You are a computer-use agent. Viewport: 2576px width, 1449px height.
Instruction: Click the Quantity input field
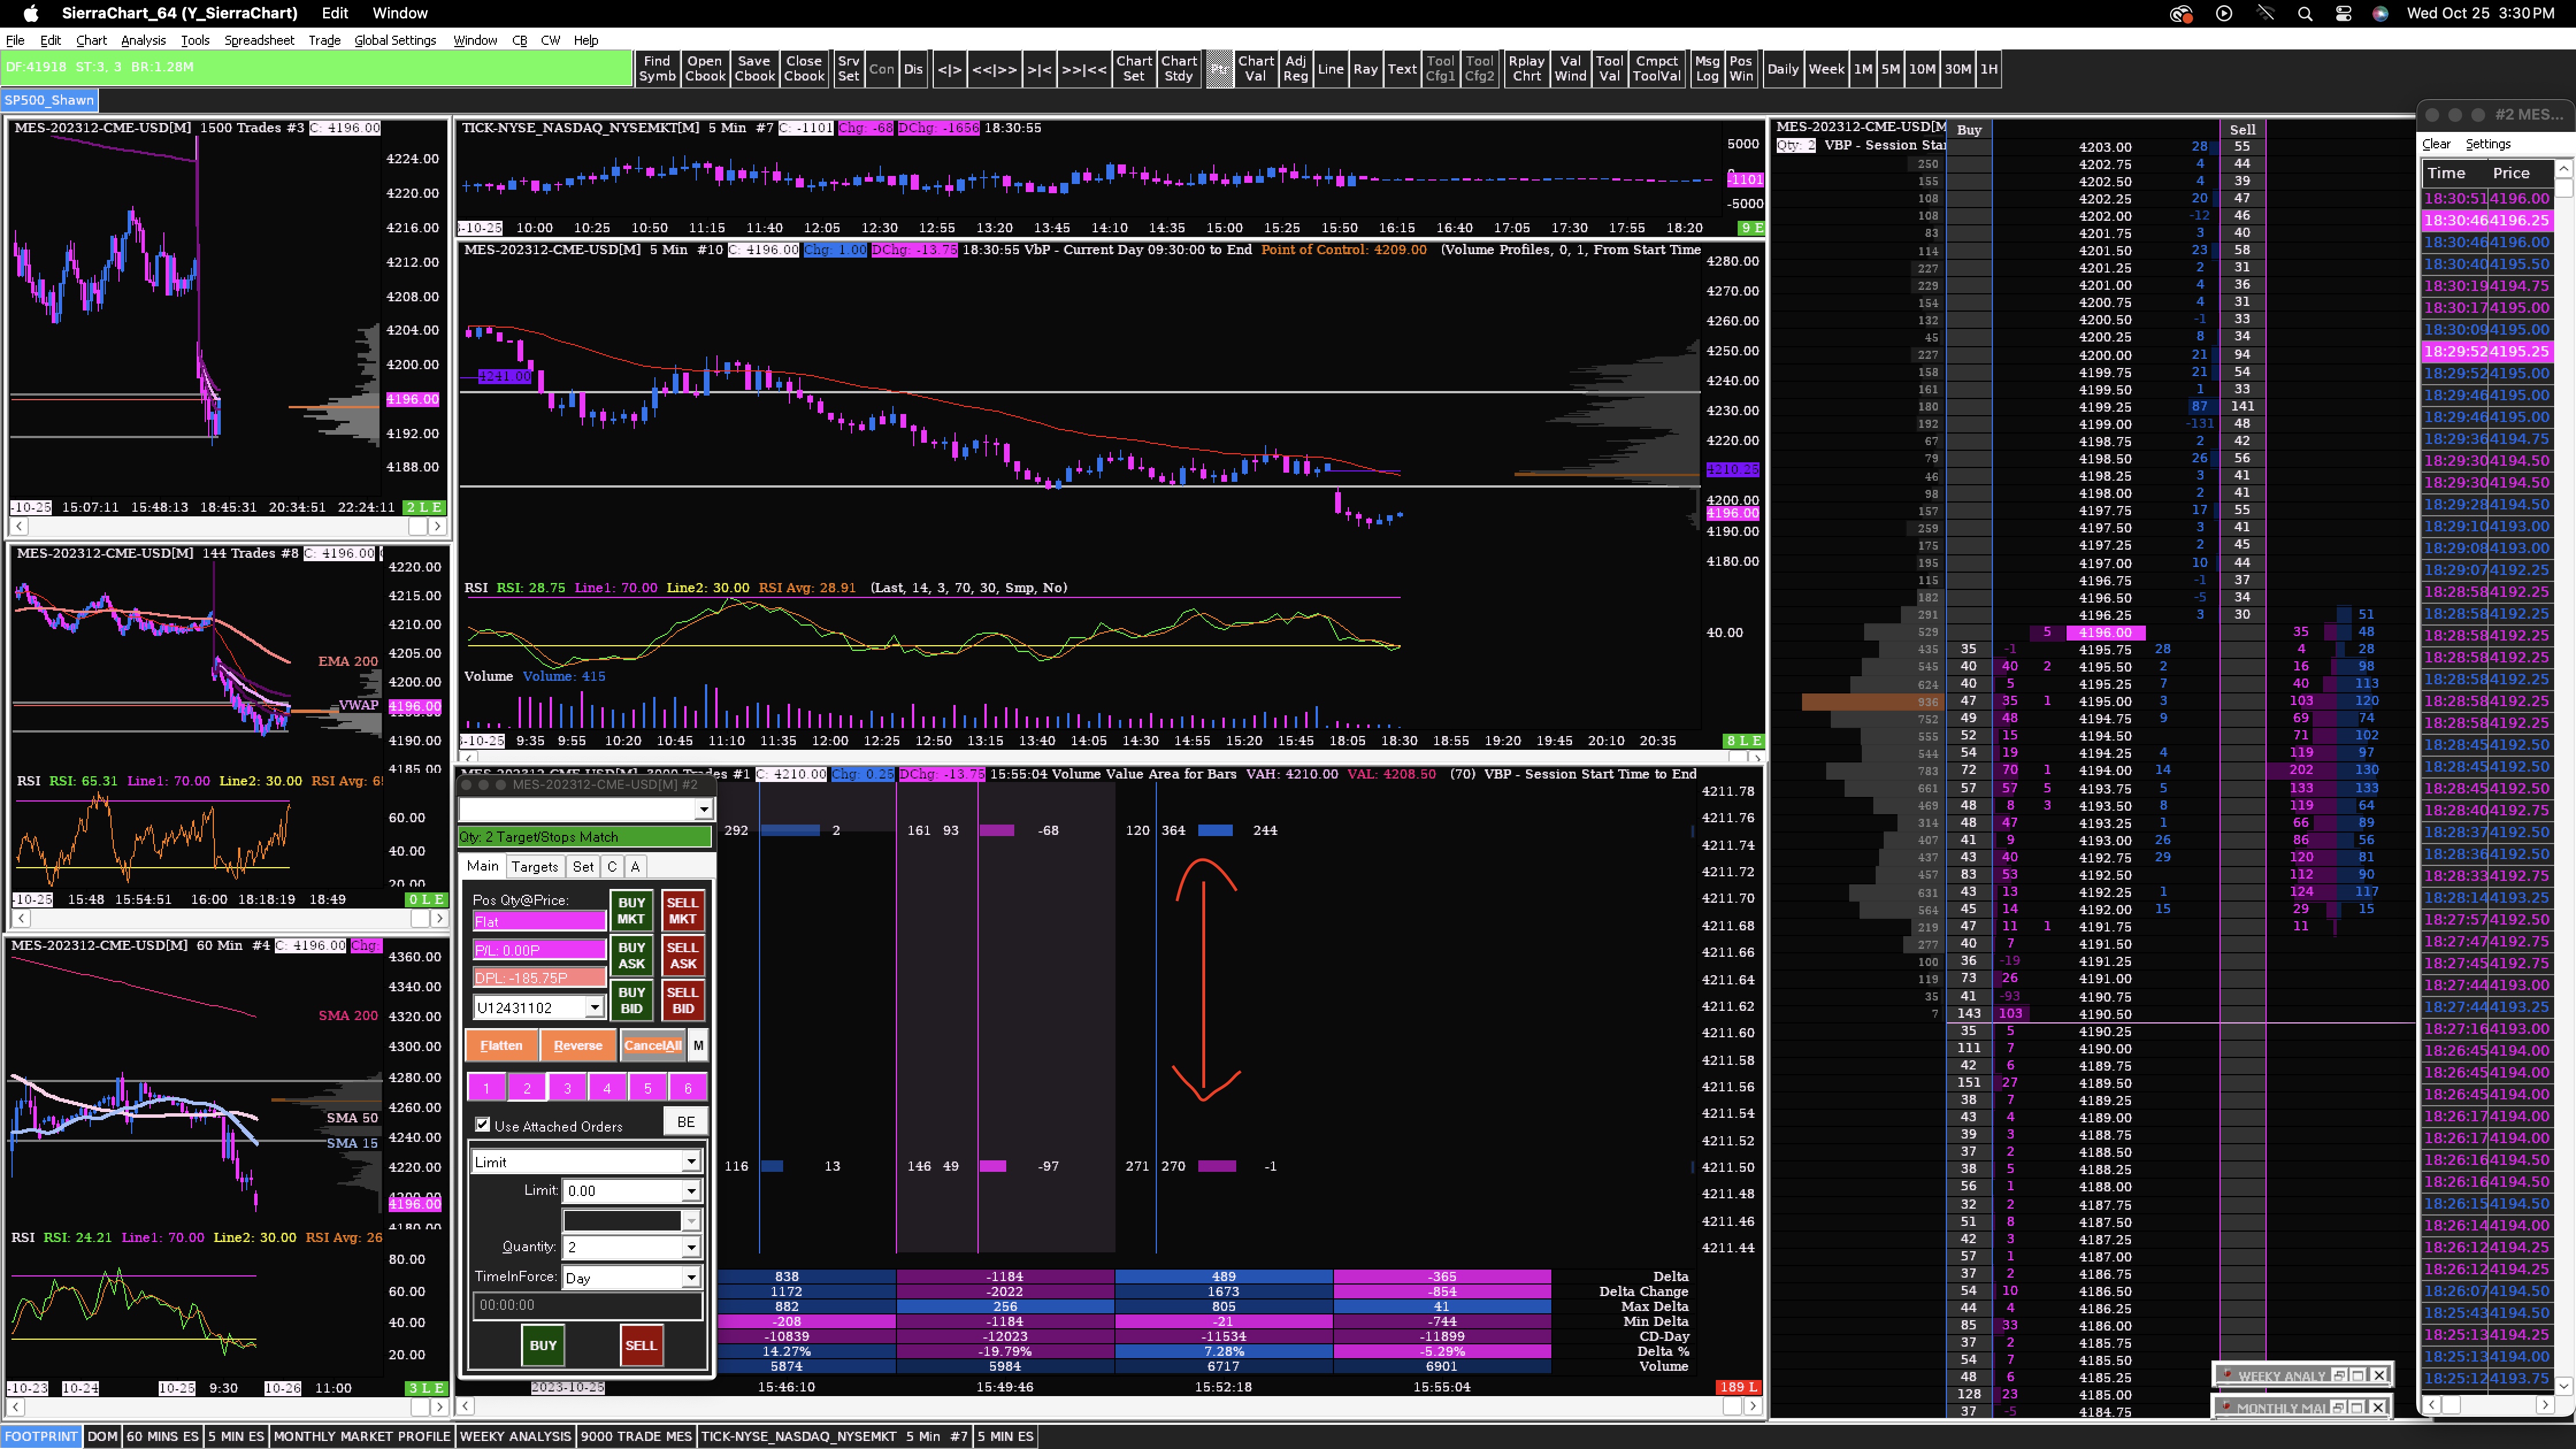[621, 1246]
